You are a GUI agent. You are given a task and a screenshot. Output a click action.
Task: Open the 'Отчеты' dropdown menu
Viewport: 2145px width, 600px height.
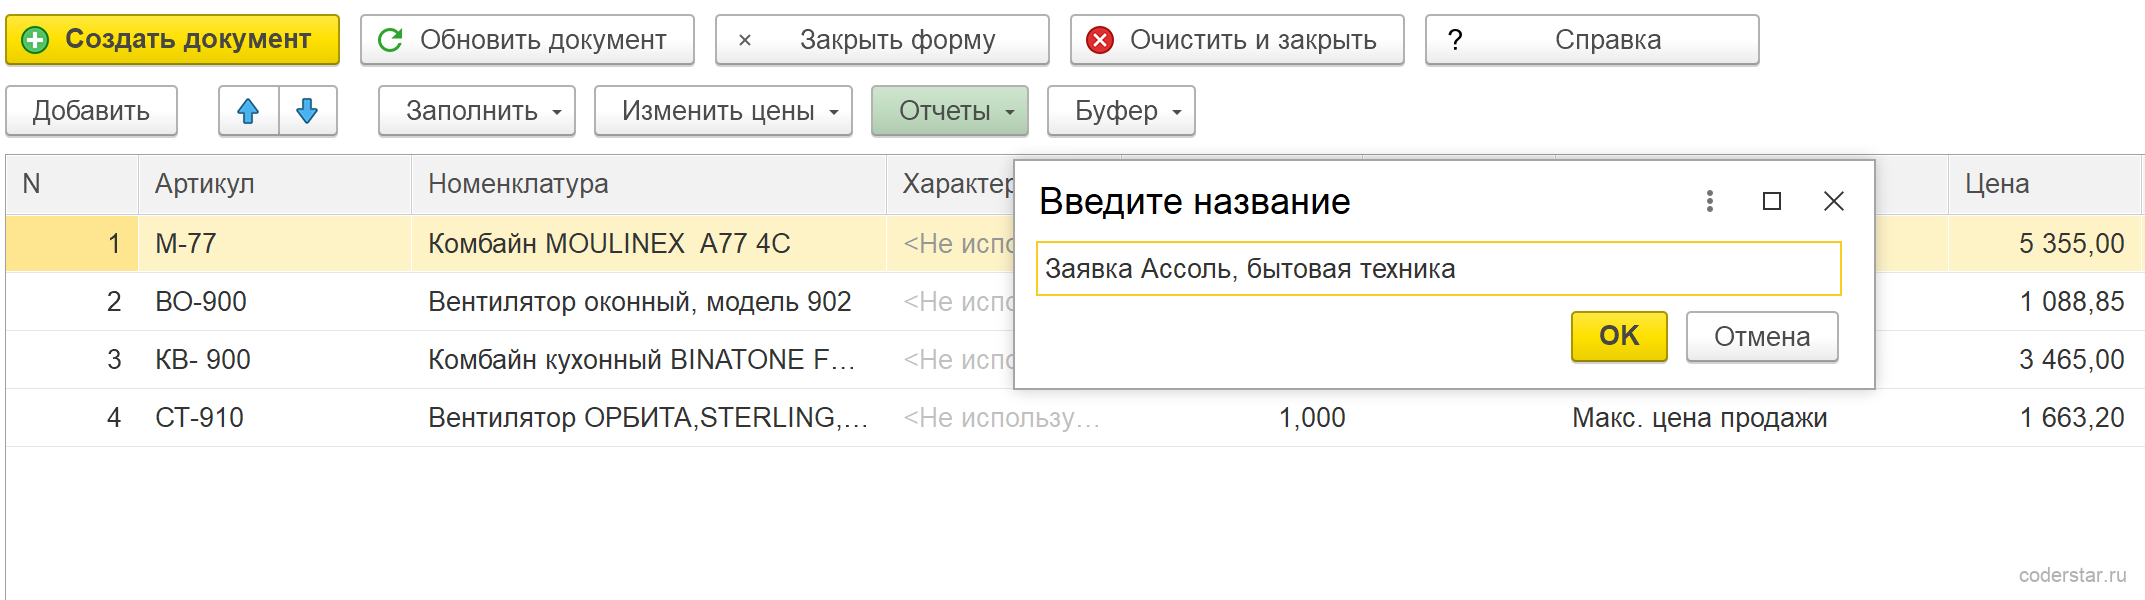[x=950, y=111]
